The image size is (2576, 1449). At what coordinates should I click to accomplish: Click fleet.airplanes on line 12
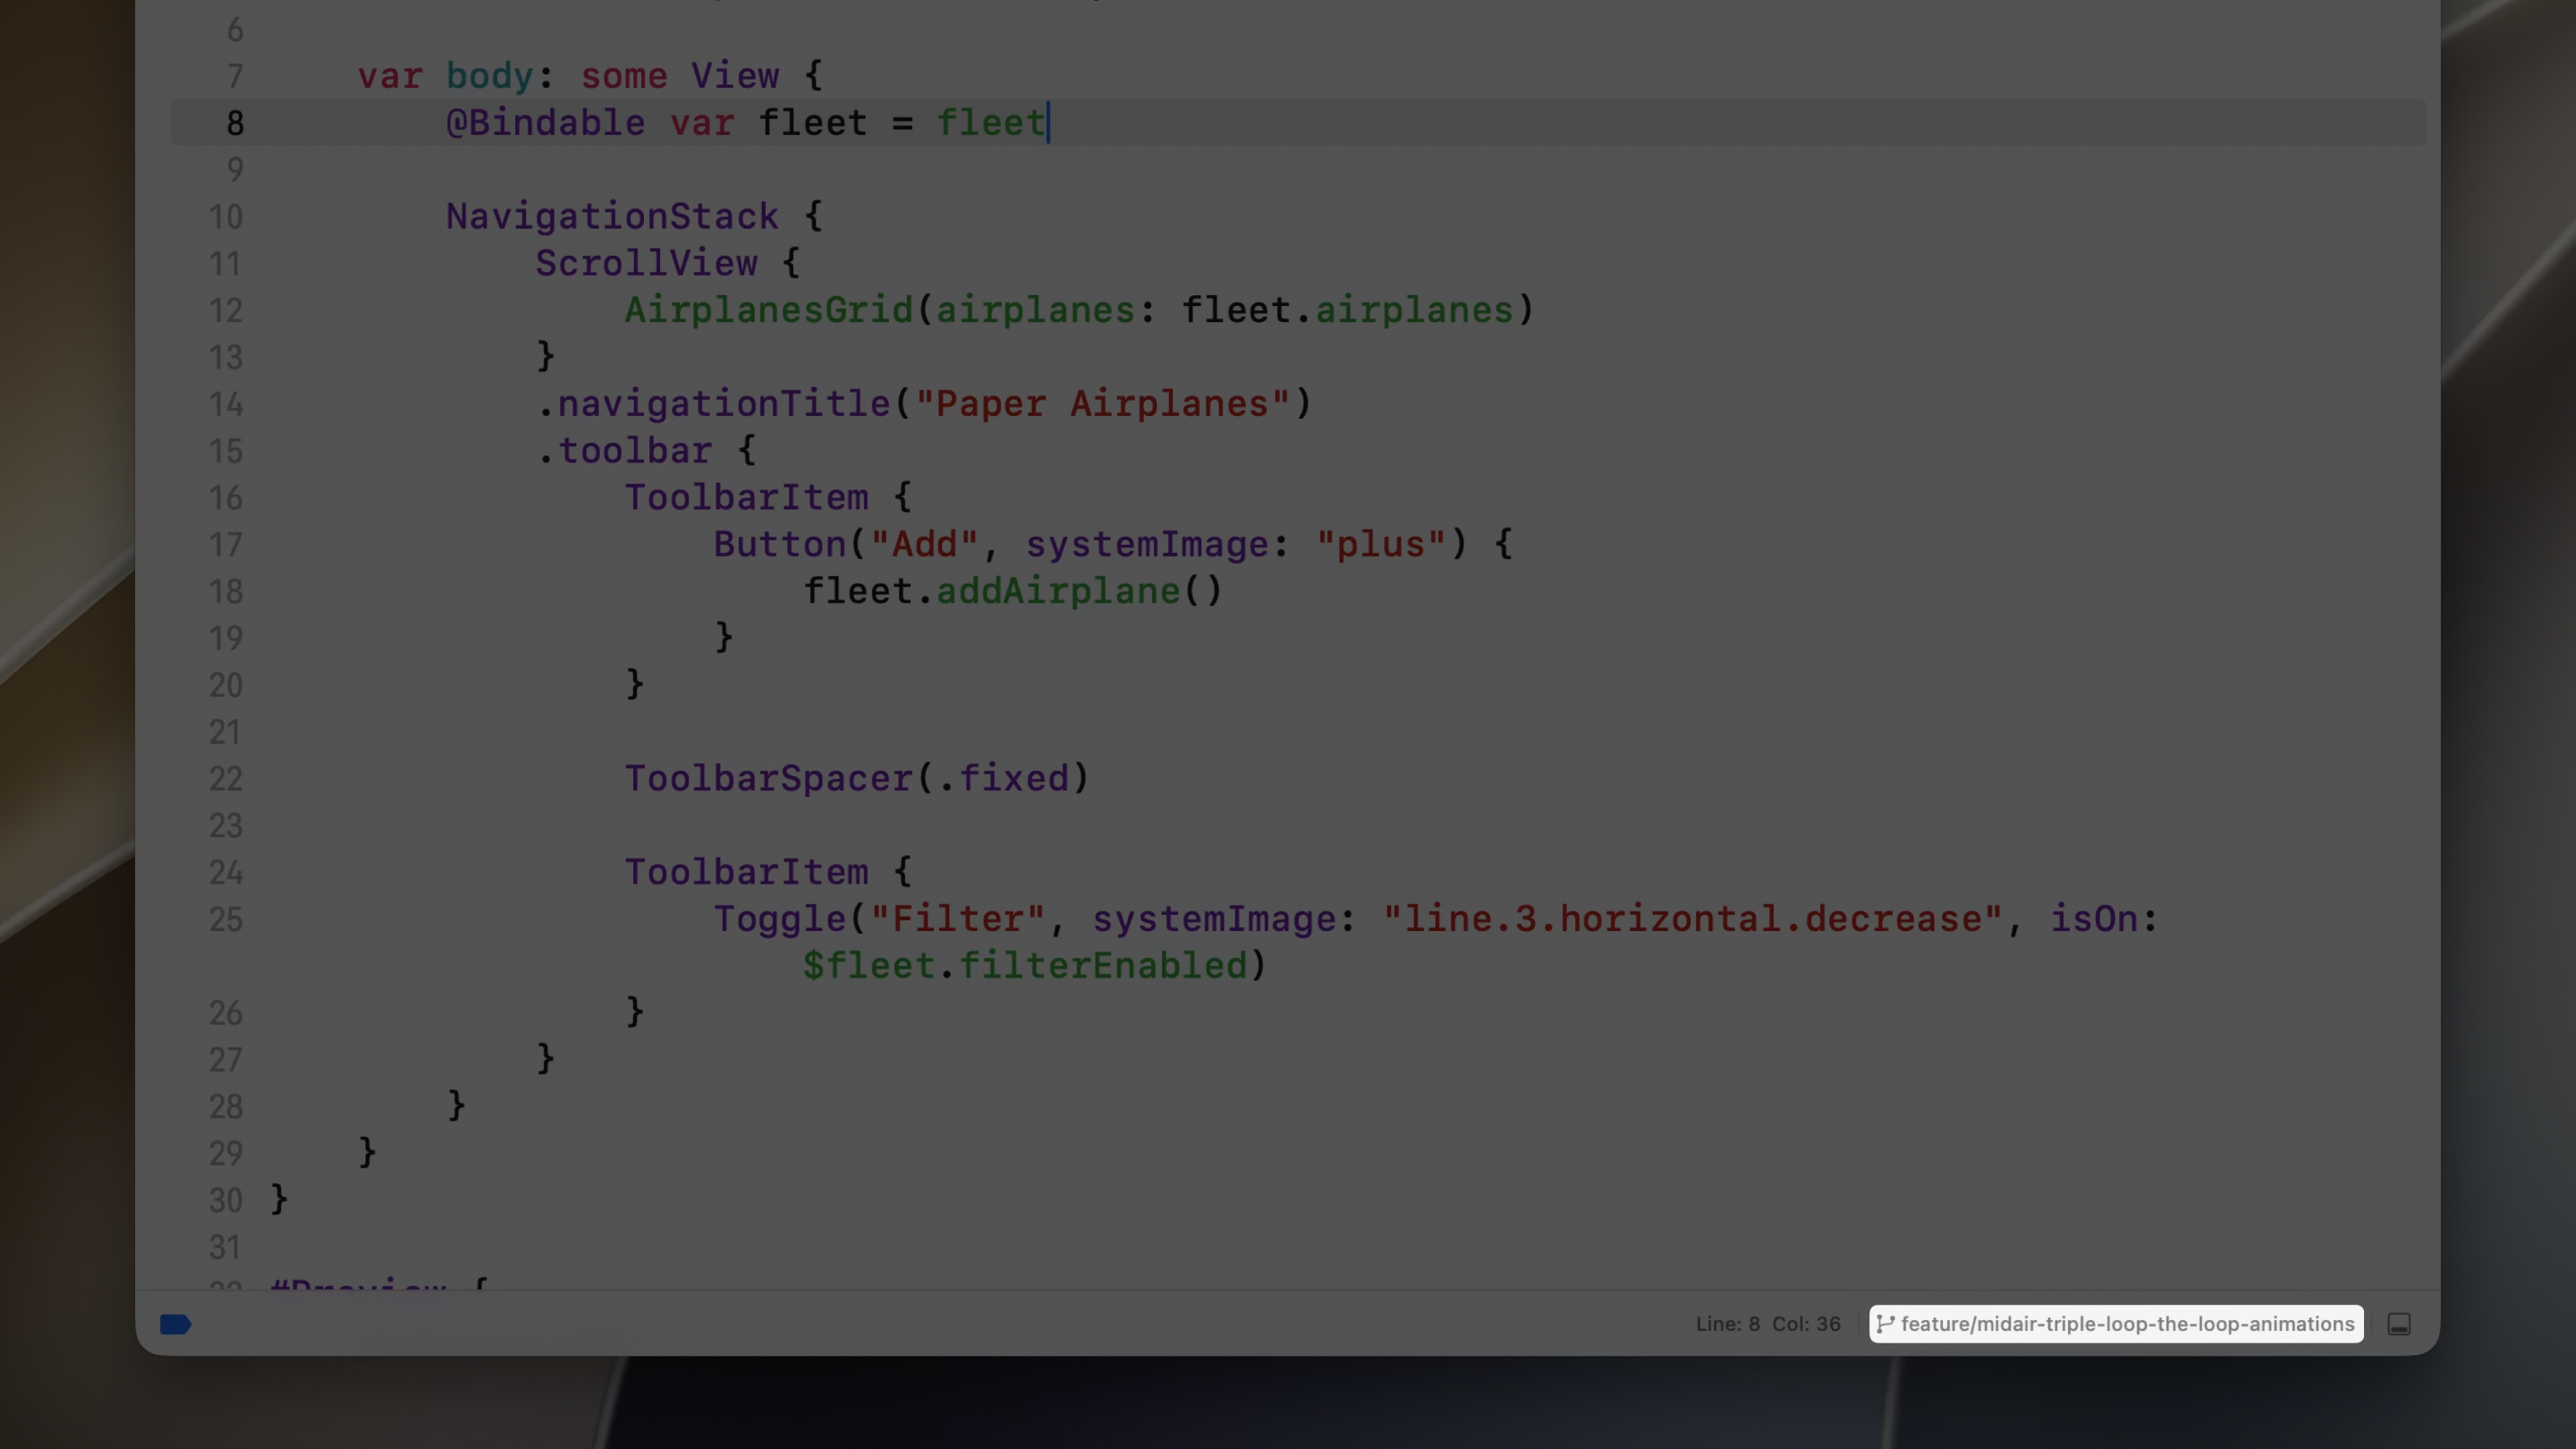[1348, 310]
